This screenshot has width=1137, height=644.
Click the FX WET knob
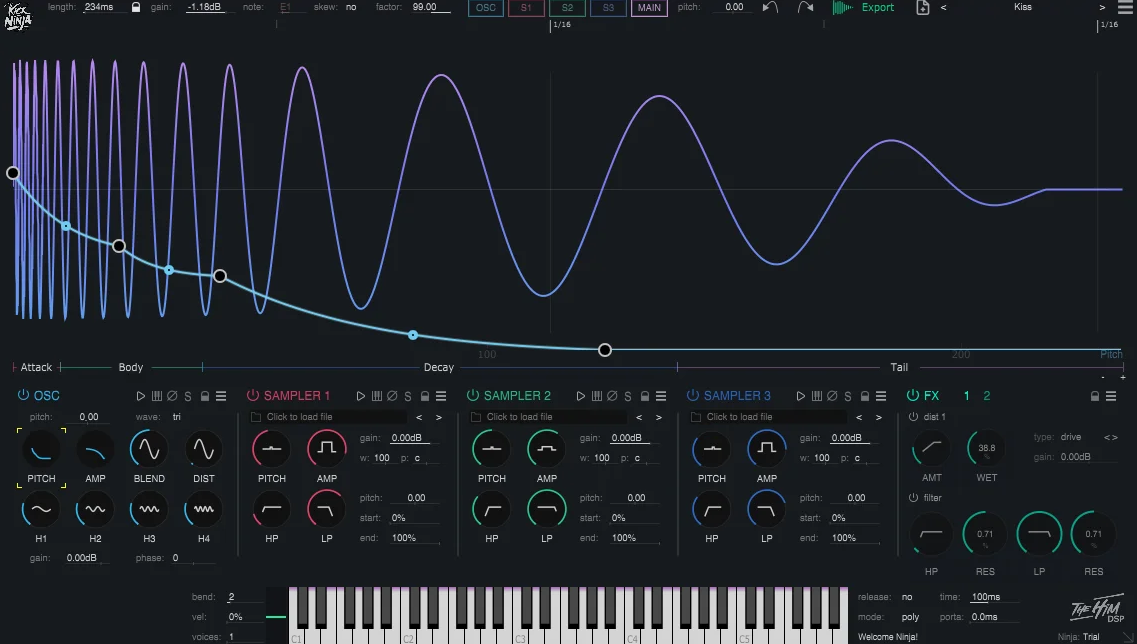point(986,449)
